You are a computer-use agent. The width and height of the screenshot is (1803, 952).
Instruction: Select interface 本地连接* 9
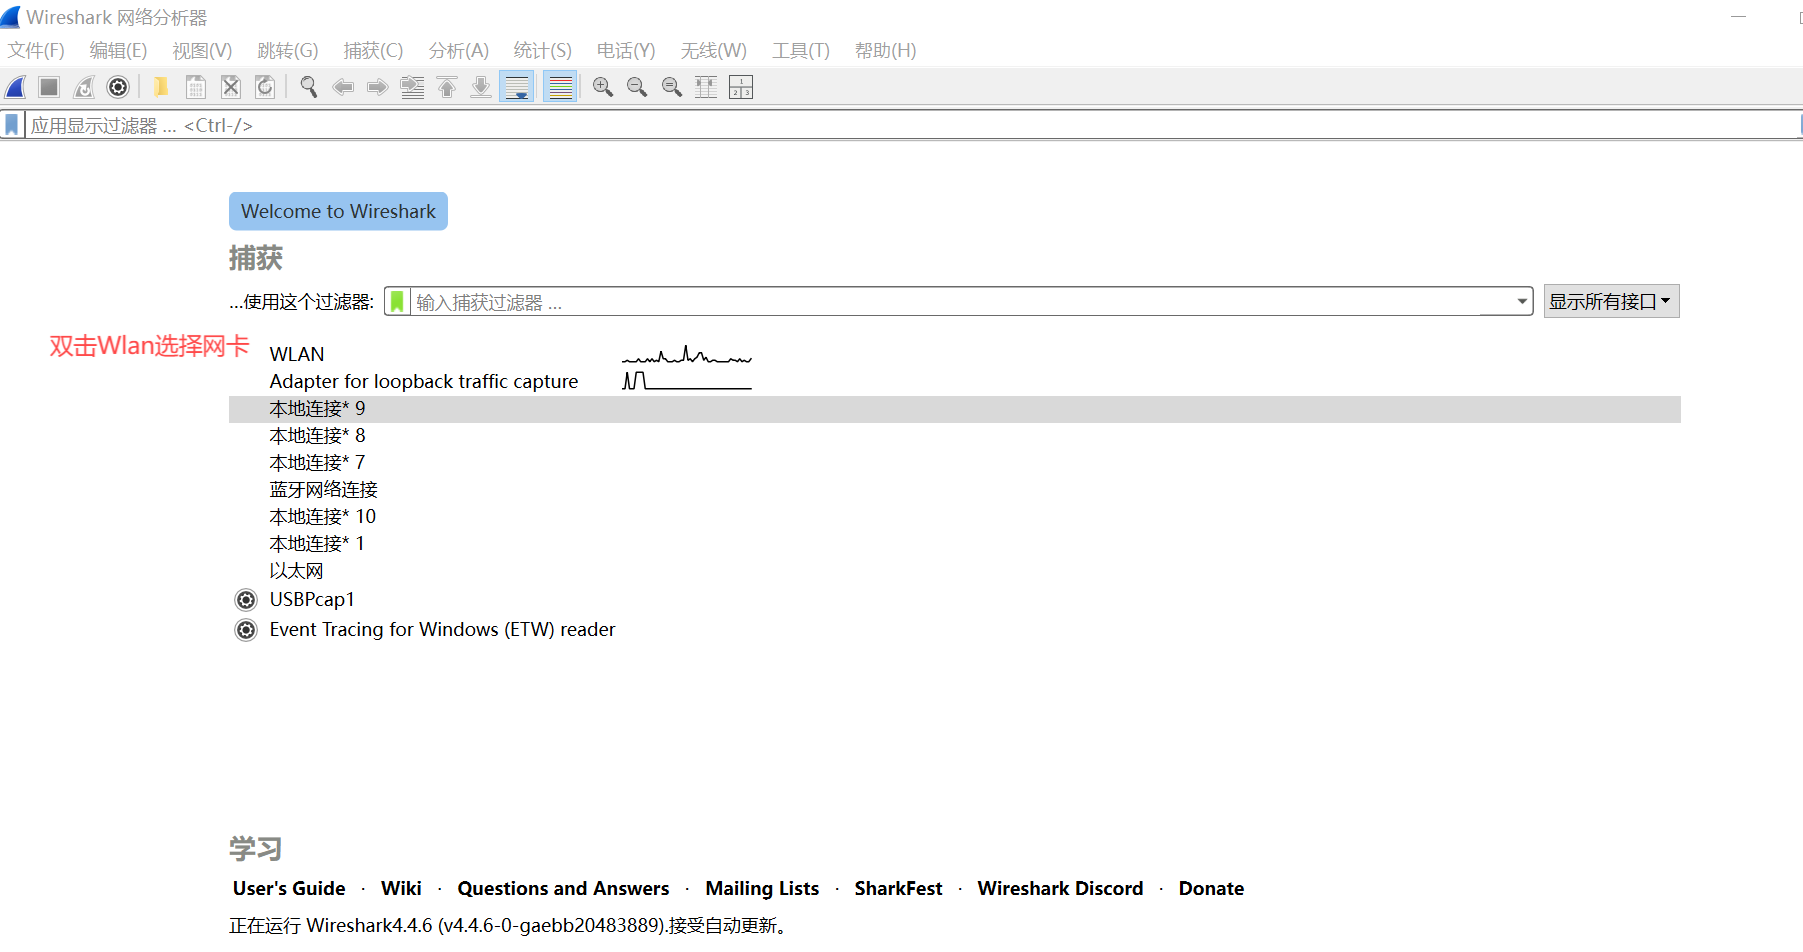[955, 409]
